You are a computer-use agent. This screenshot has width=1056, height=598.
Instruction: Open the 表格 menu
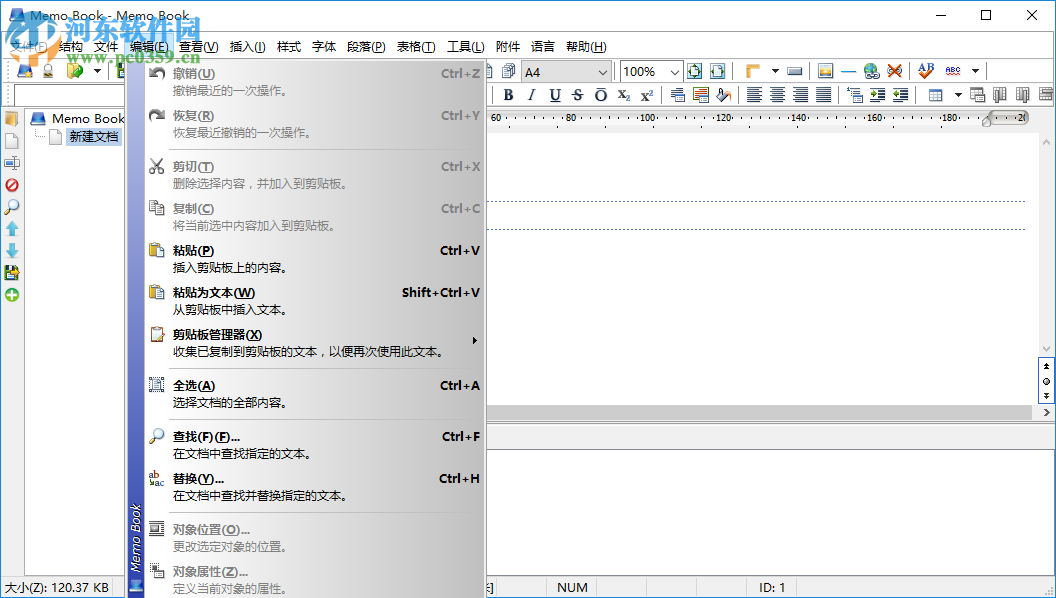[x=415, y=46]
